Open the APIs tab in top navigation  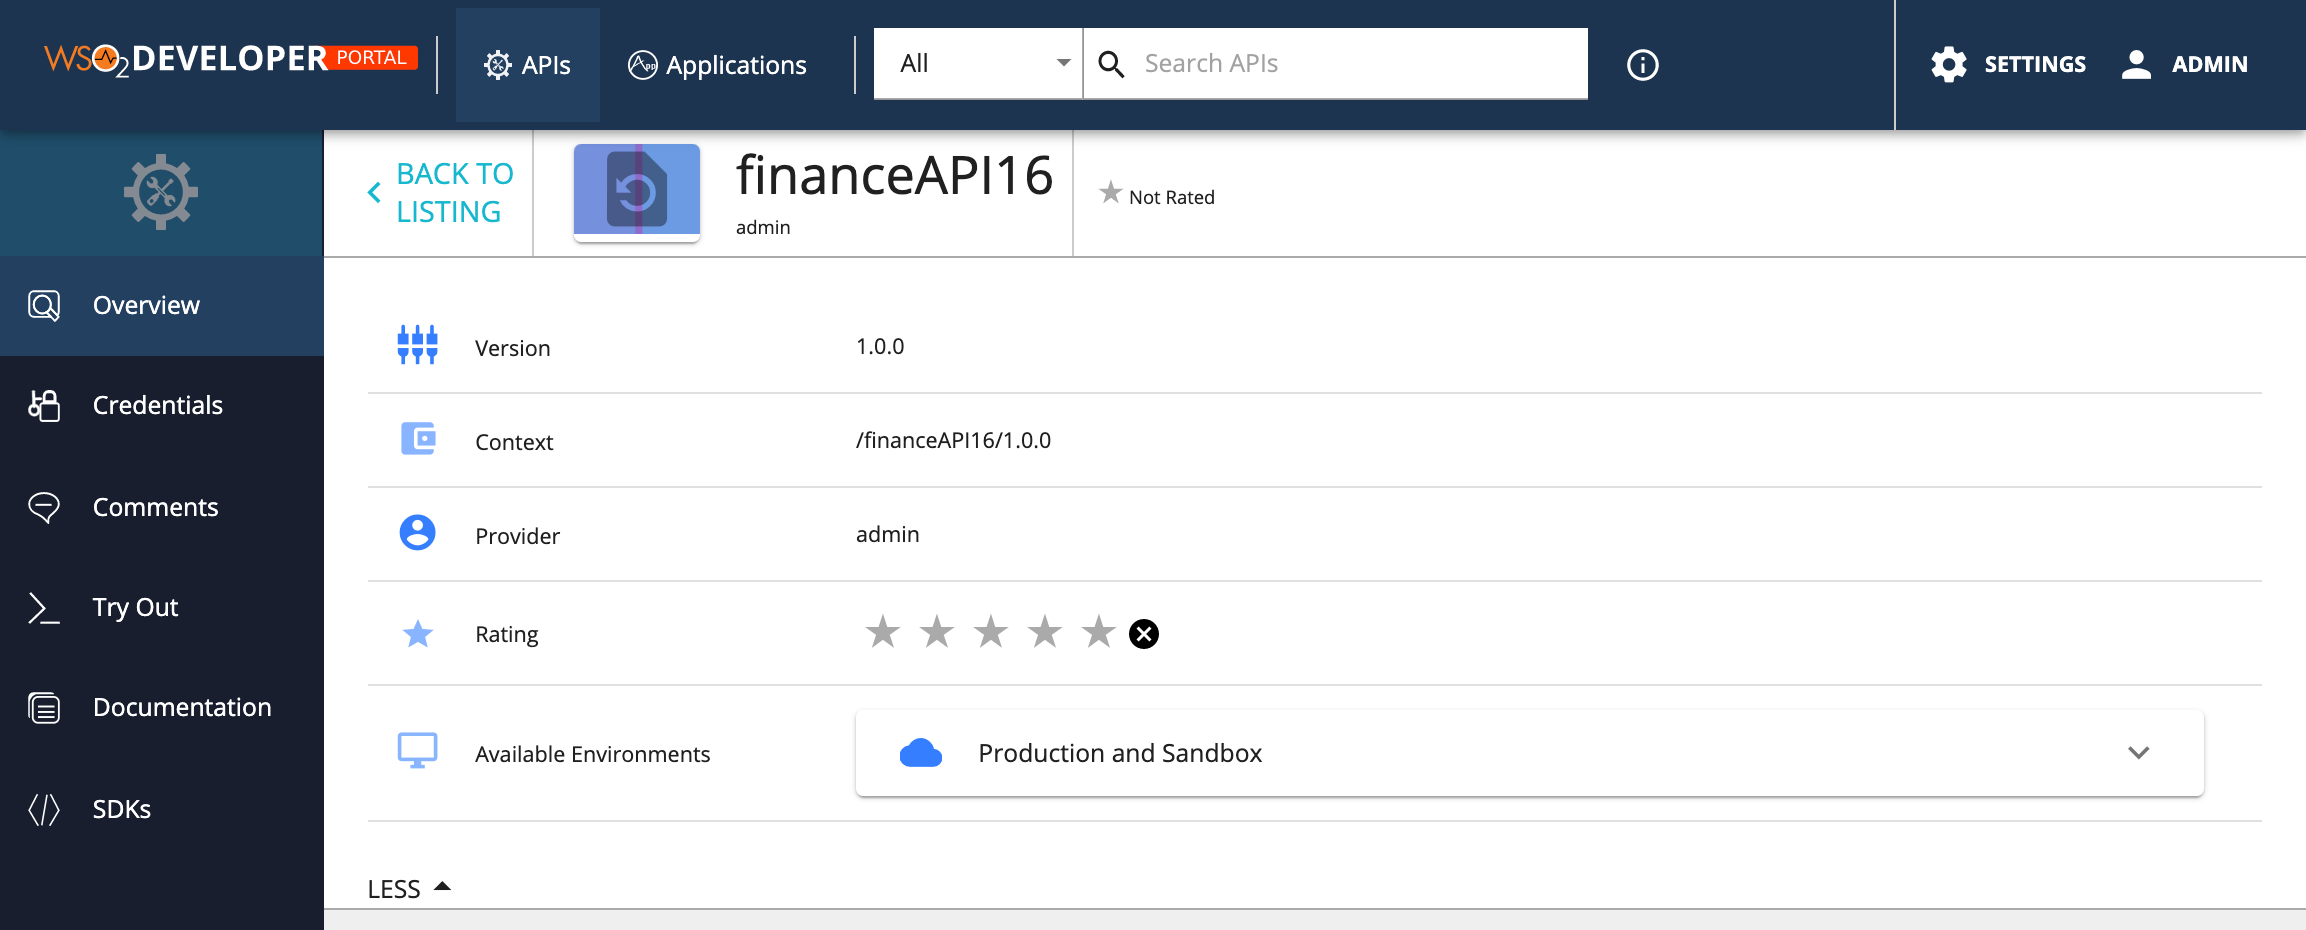pyautogui.click(x=527, y=65)
